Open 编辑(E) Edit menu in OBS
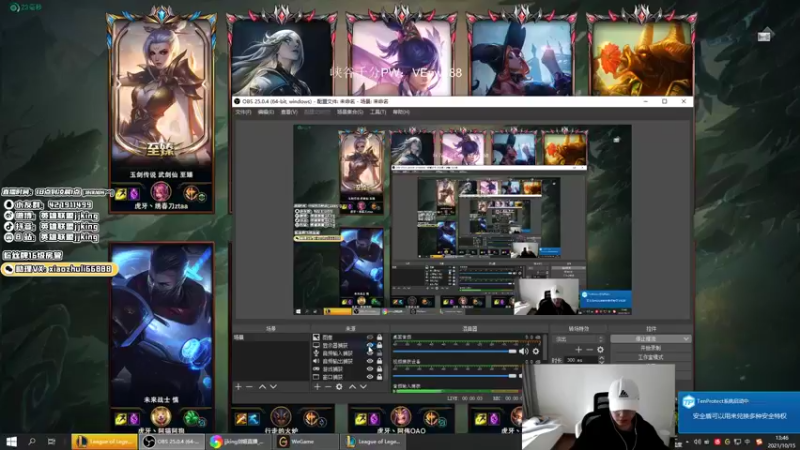Viewport: 800px width, 450px height. [266, 112]
